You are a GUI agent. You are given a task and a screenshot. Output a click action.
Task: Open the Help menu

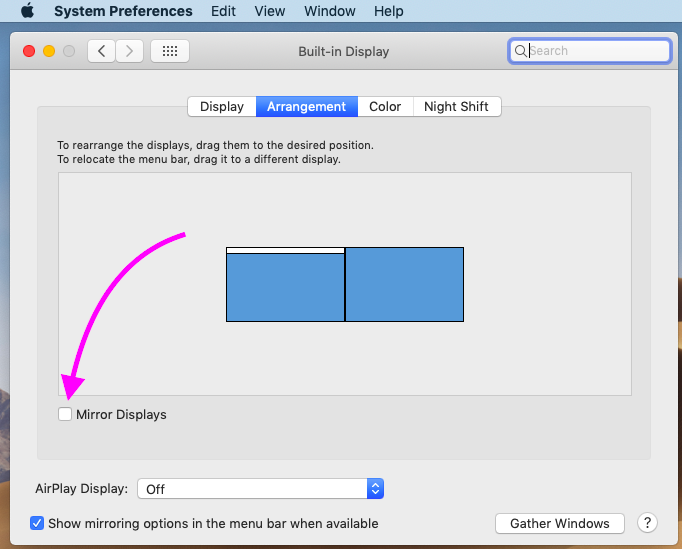pos(388,11)
